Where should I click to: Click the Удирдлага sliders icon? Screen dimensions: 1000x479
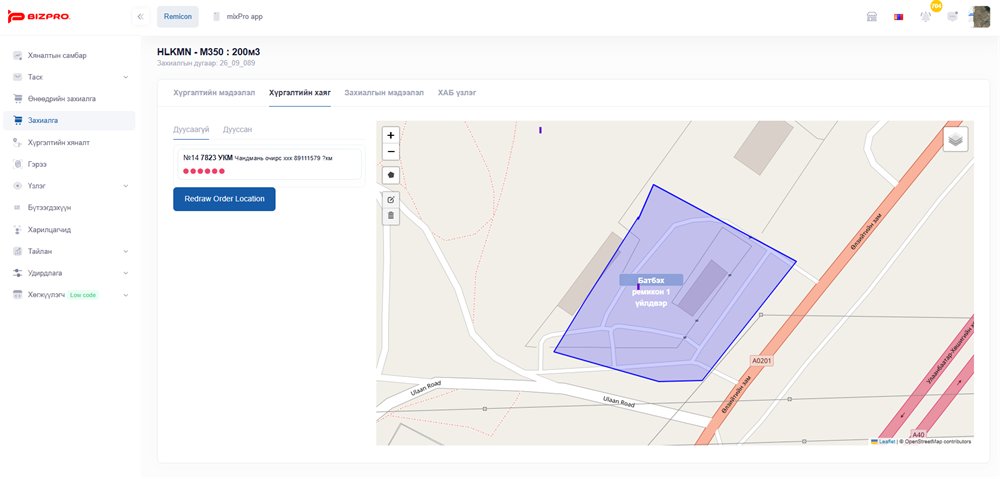18,273
